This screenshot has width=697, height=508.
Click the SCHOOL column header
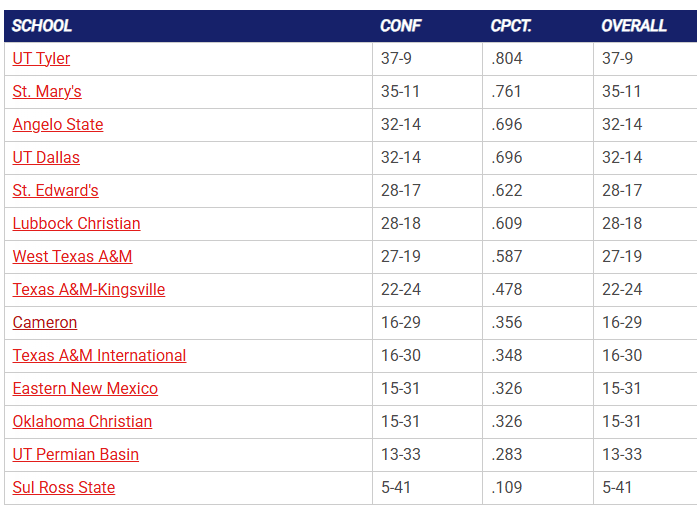(42, 26)
